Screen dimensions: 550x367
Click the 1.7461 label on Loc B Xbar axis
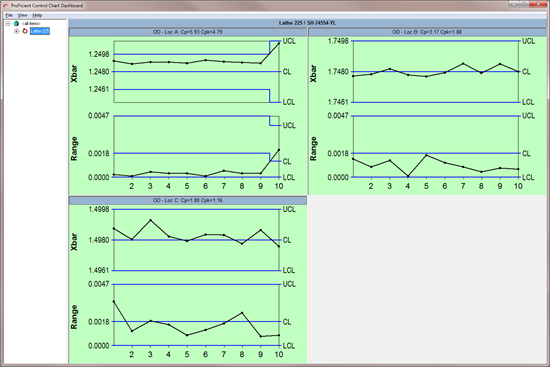(x=338, y=102)
